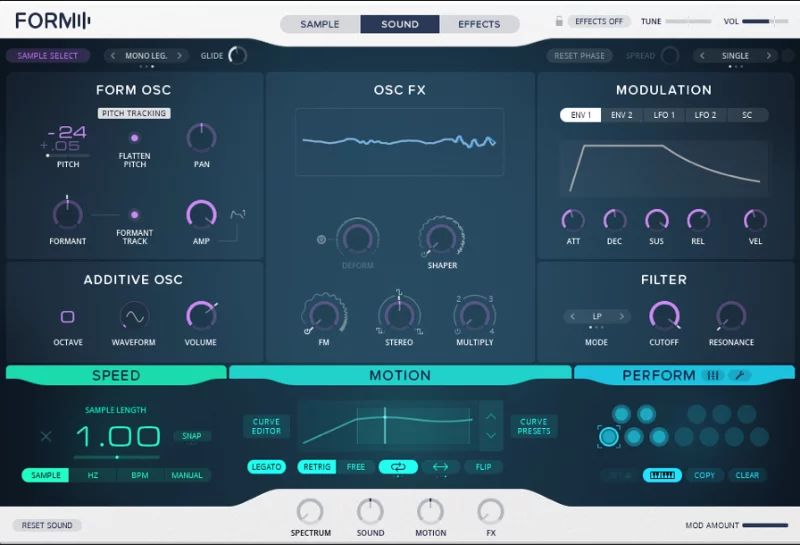Click the Tune slider

688,21
